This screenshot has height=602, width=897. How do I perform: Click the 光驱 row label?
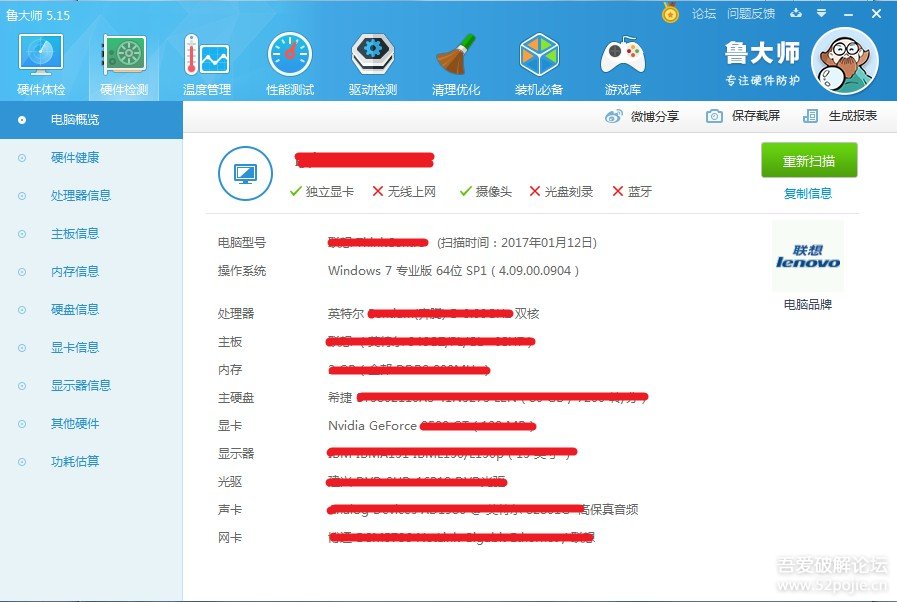coord(230,482)
